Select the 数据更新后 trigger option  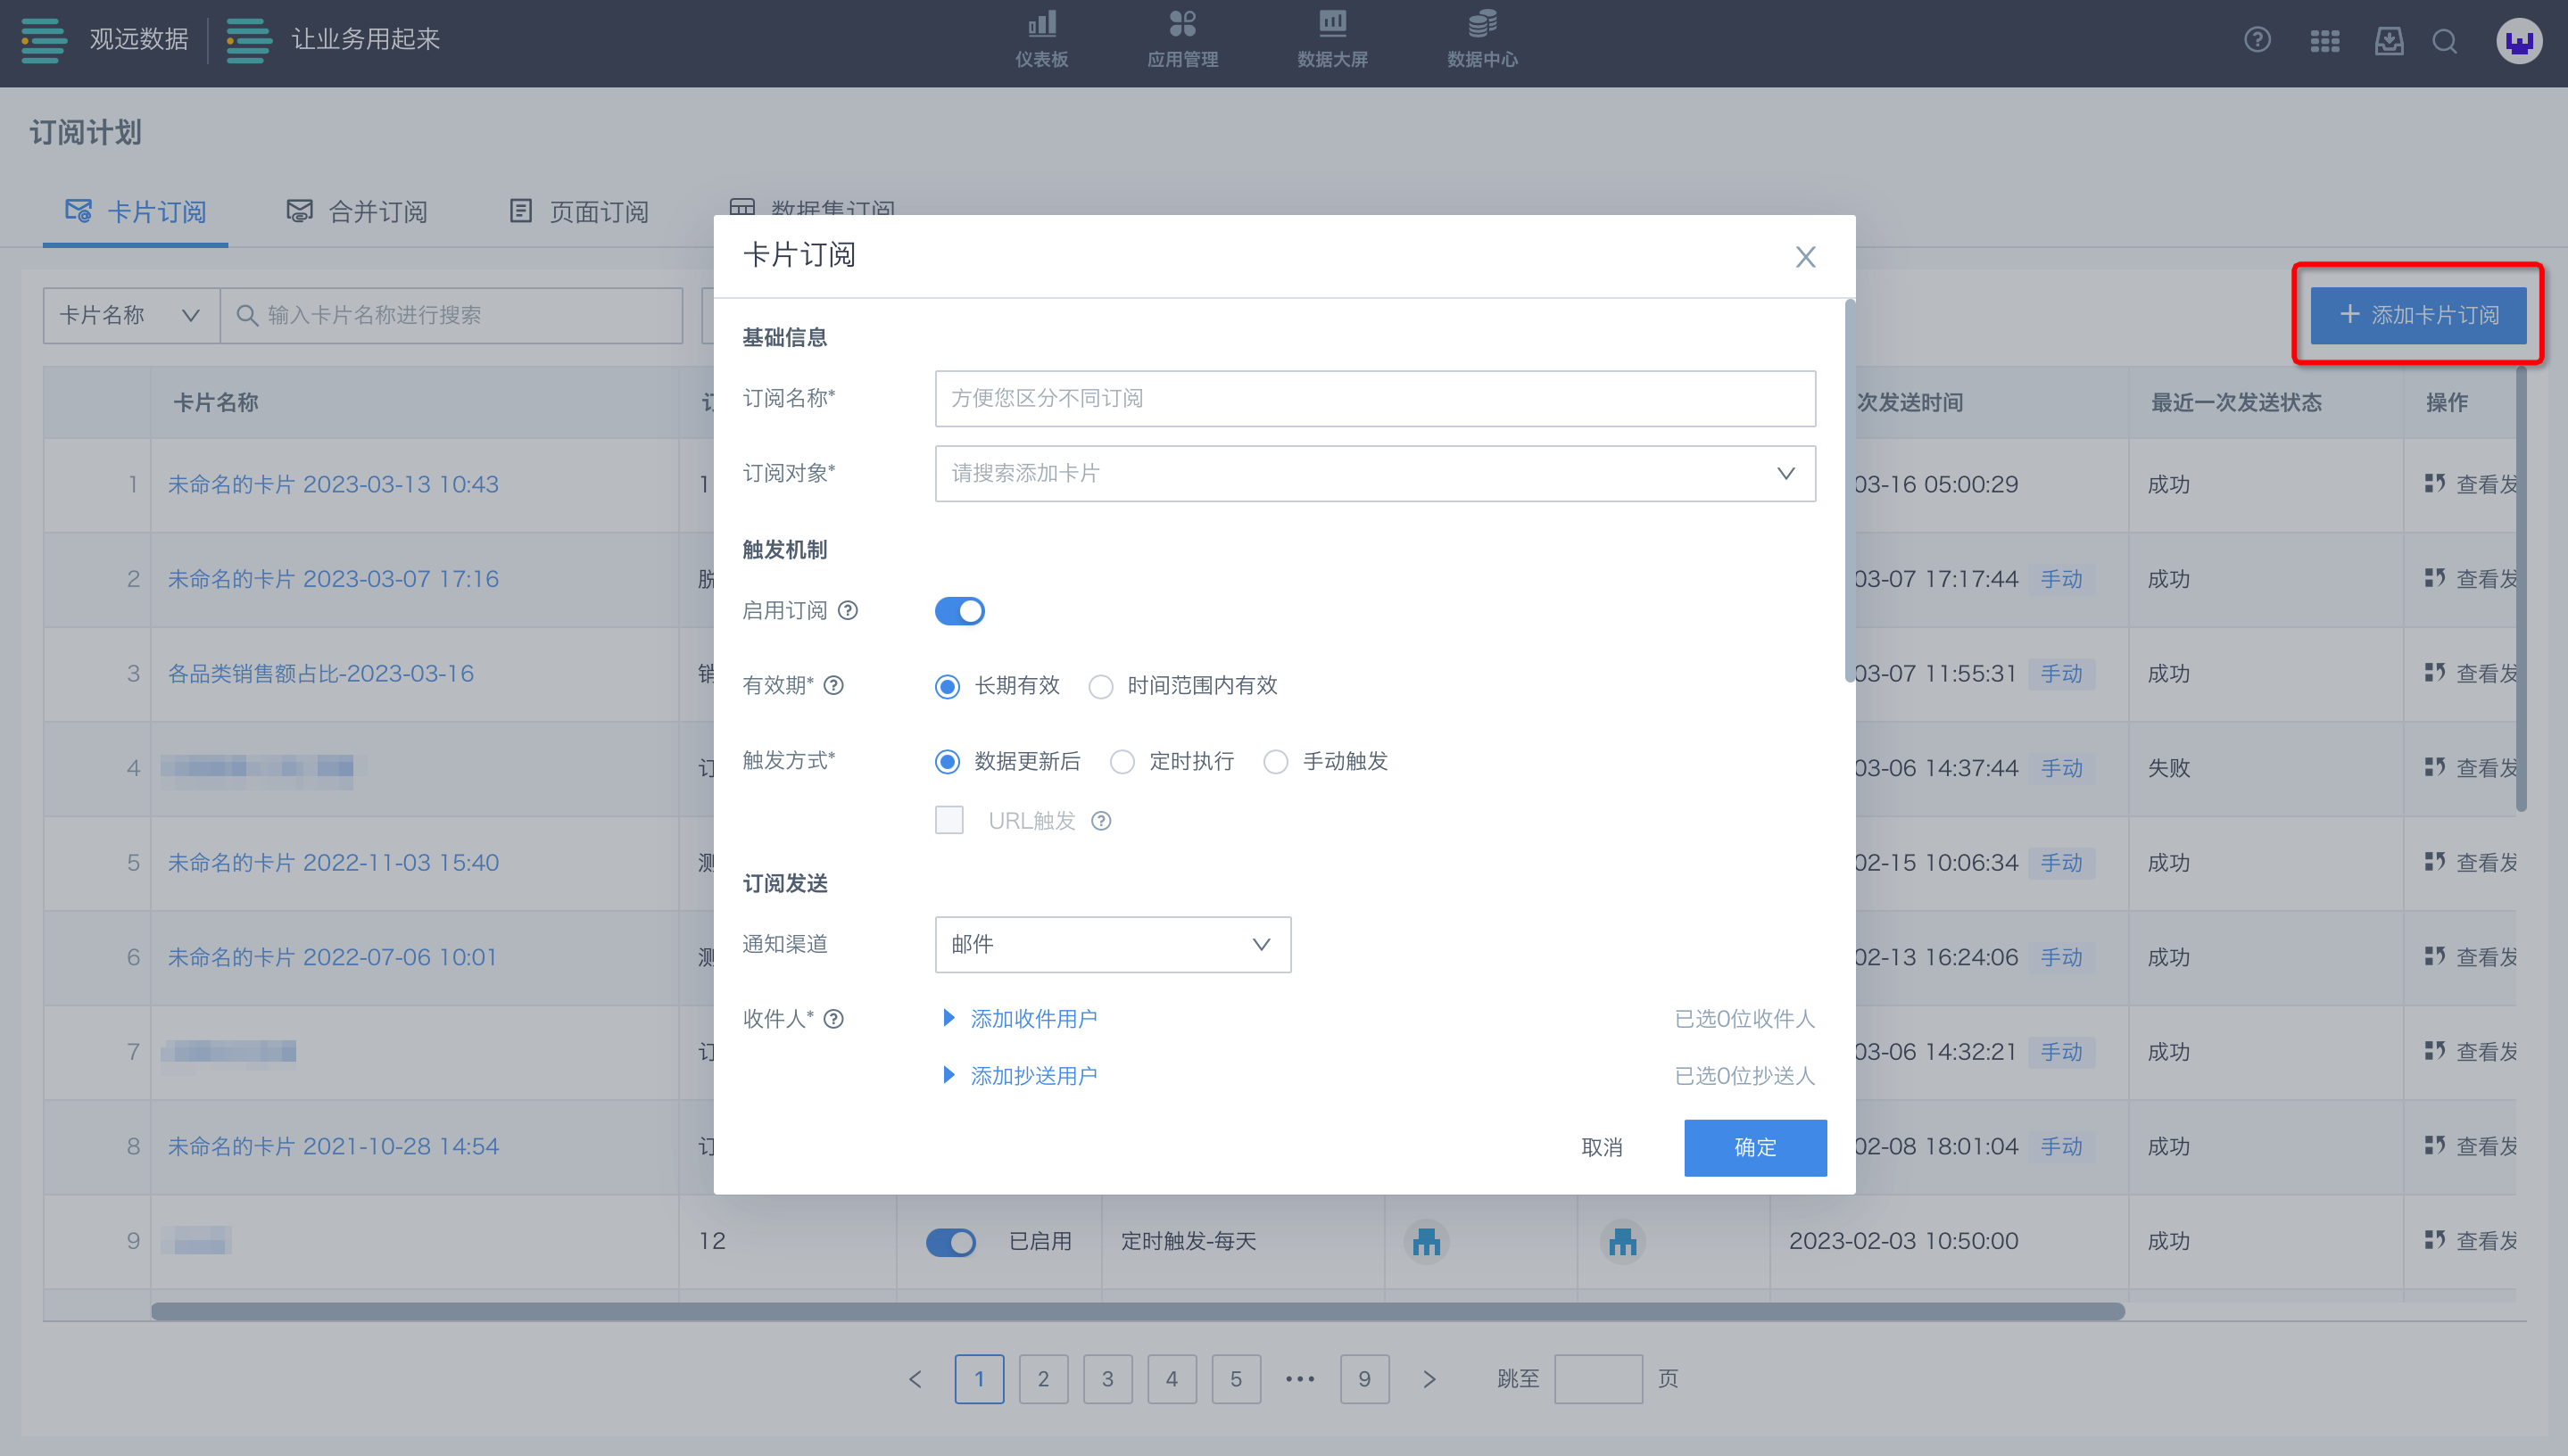(1007, 761)
